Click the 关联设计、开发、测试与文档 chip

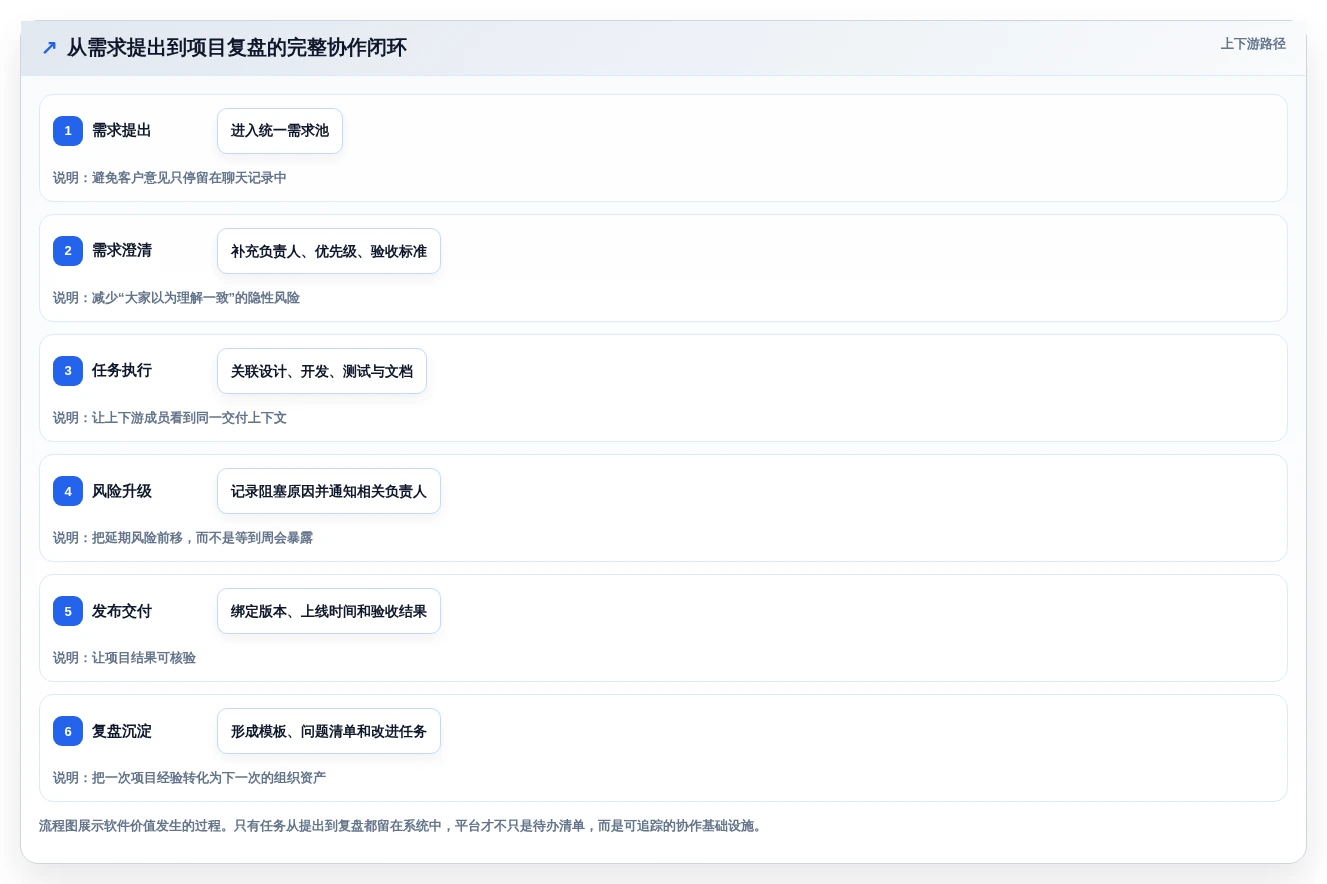point(322,371)
